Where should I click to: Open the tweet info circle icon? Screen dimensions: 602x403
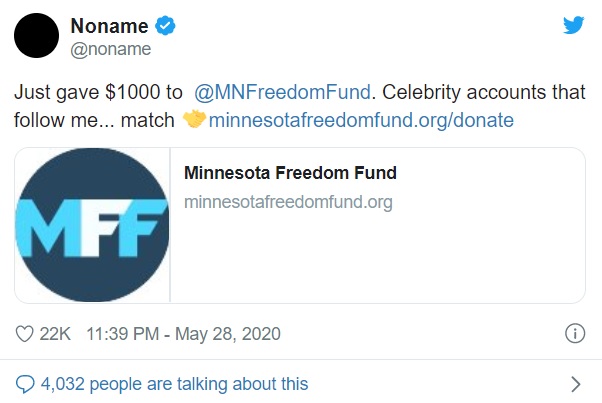[x=575, y=334]
